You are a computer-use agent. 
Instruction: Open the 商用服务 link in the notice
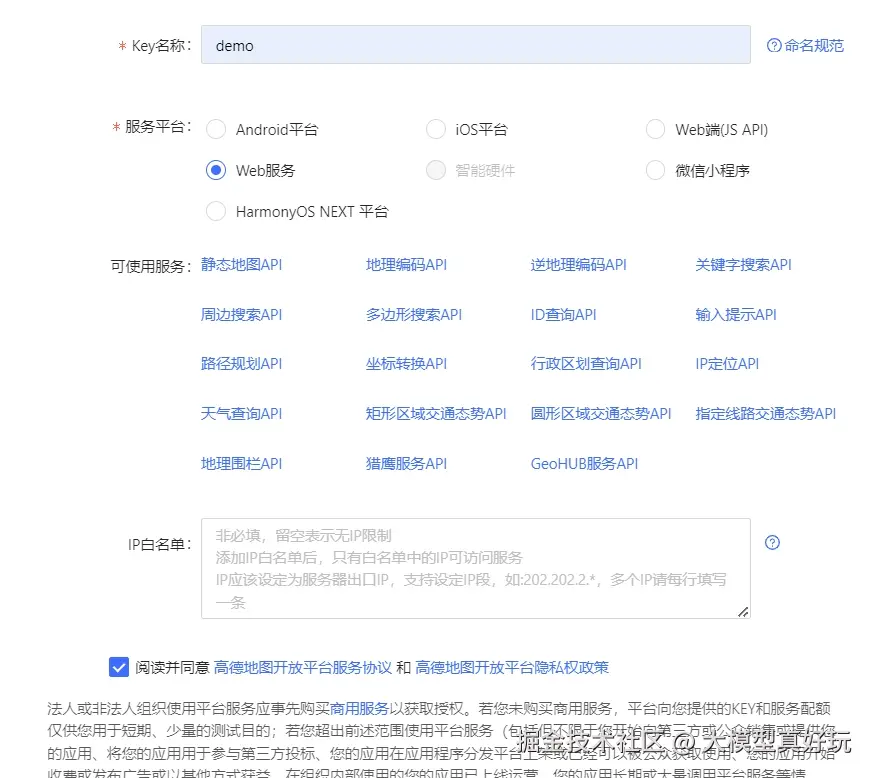point(360,708)
